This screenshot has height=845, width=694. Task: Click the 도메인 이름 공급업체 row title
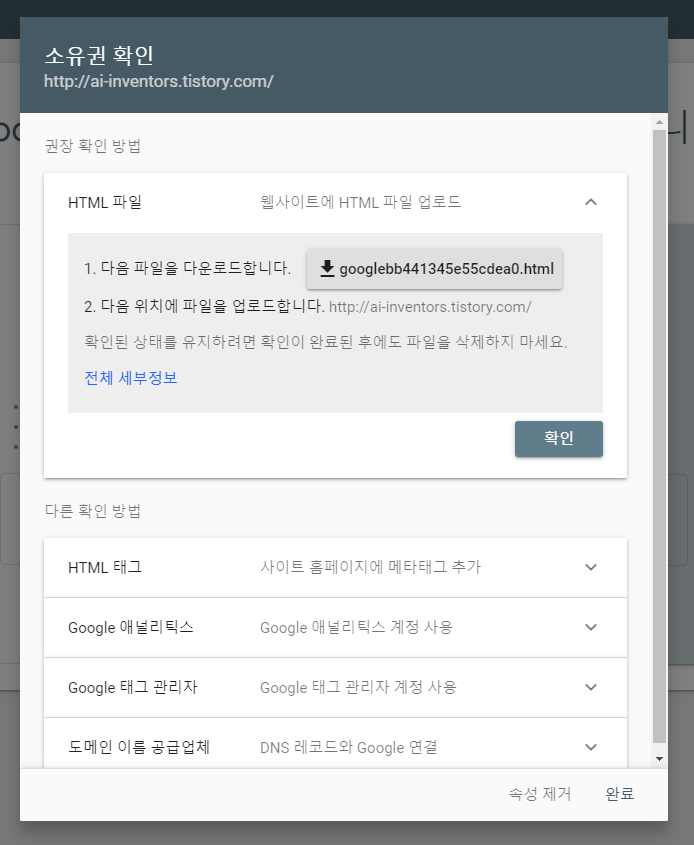pyautogui.click(x=139, y=747)
